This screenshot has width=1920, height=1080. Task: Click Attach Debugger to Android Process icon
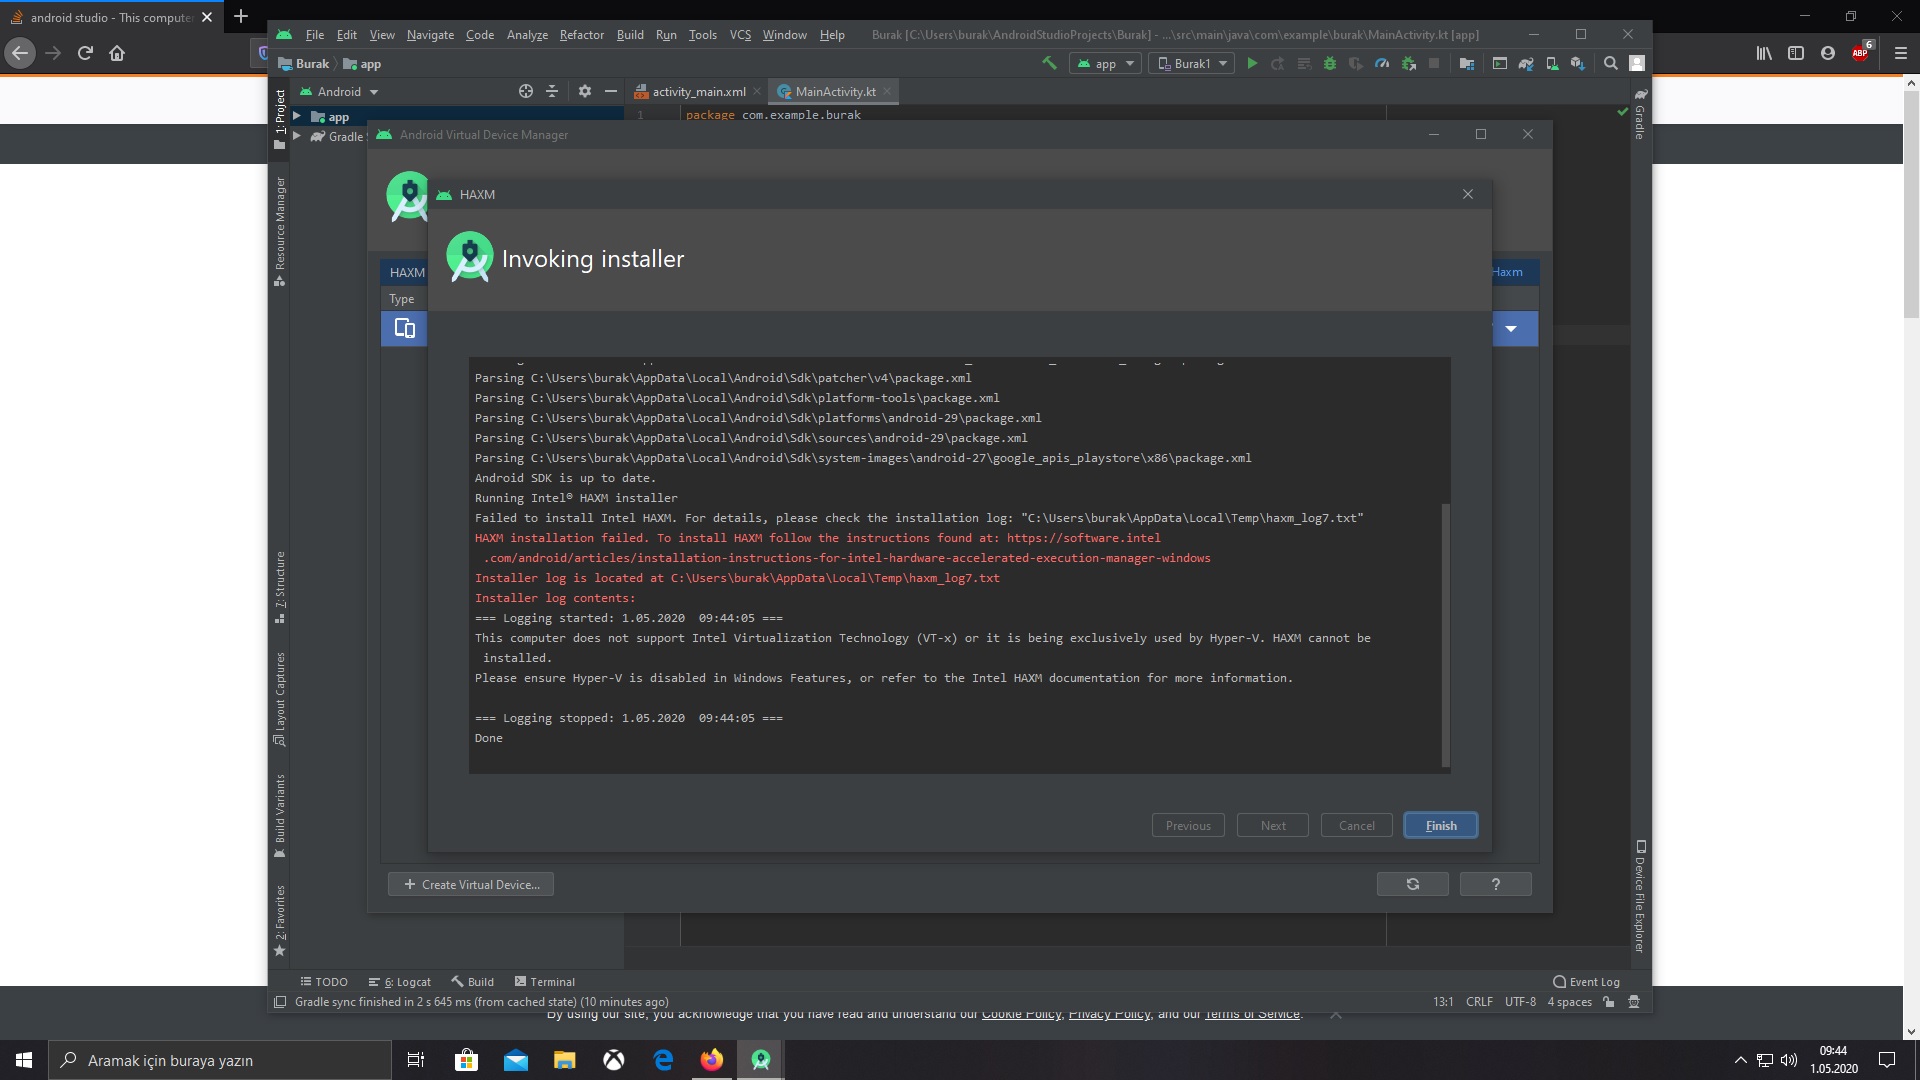pyautogui.click(x=1409, y=63)
